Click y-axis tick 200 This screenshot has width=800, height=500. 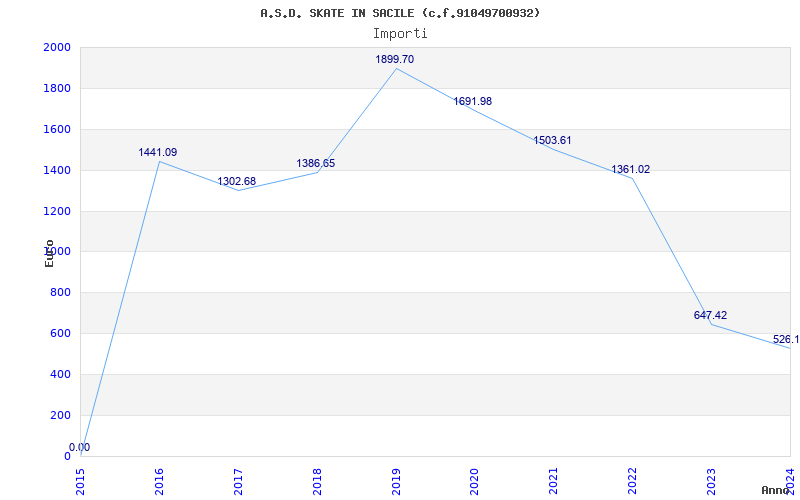60,415
